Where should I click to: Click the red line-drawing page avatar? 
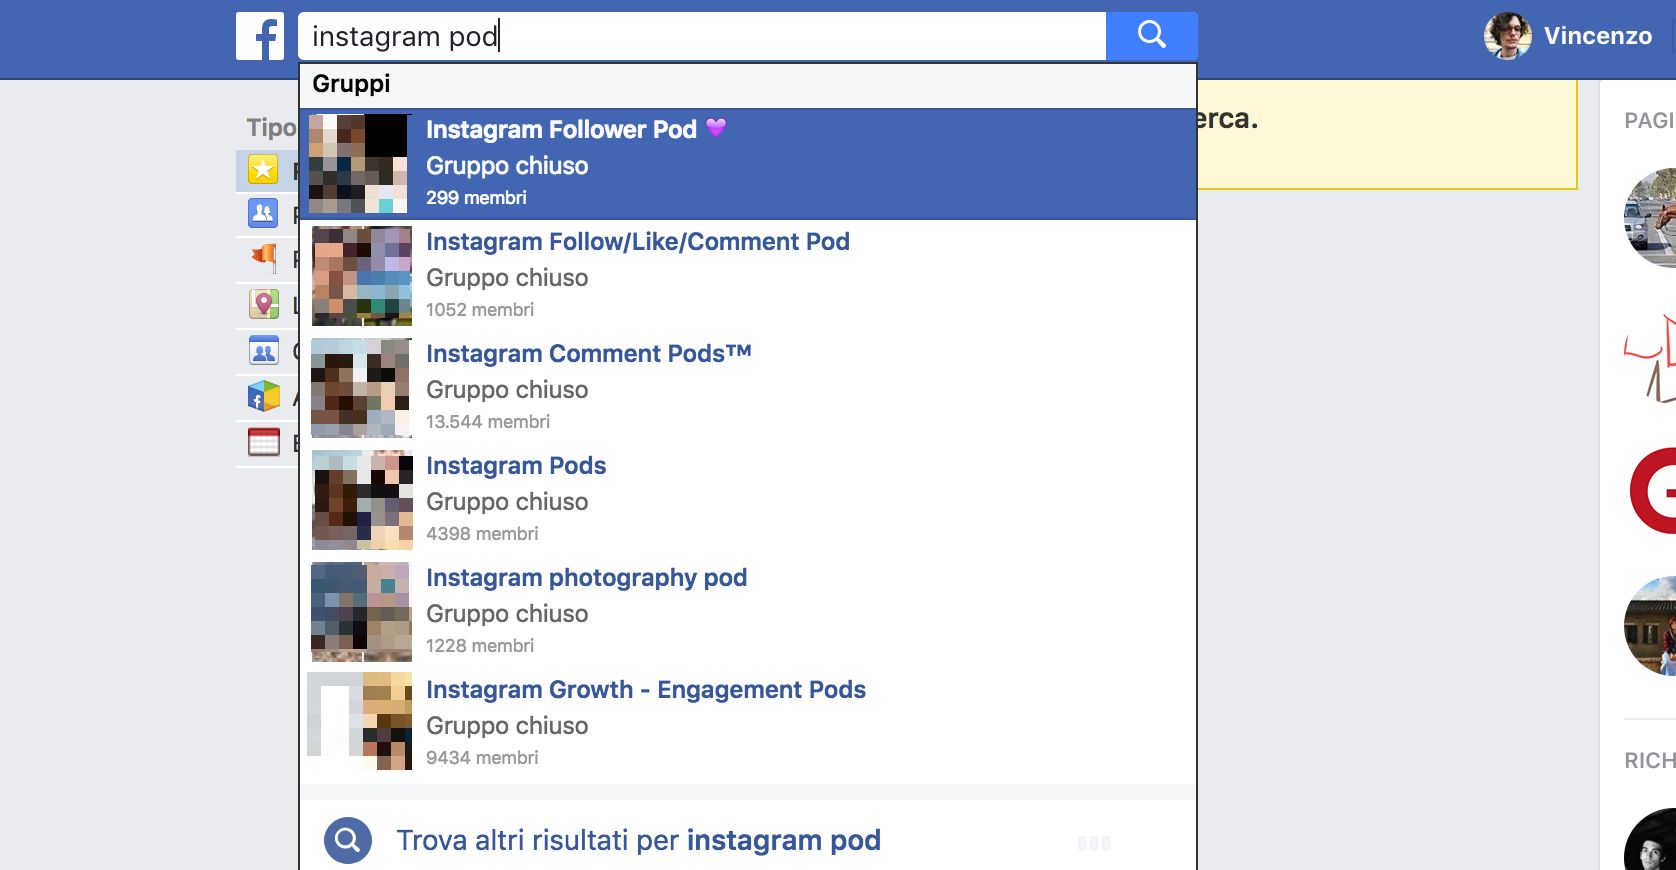click(1650, 358)
